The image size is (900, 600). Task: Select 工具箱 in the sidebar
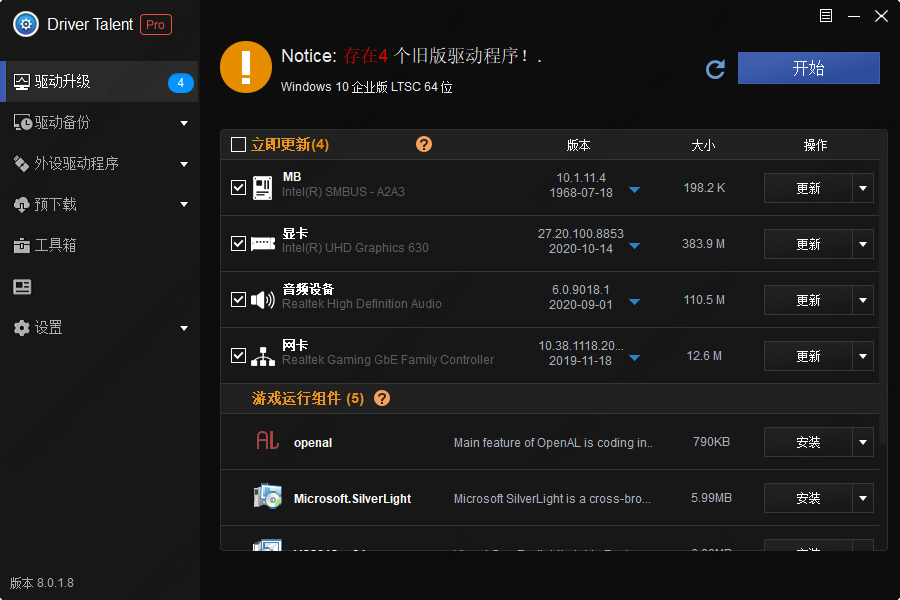pos(99,246)
